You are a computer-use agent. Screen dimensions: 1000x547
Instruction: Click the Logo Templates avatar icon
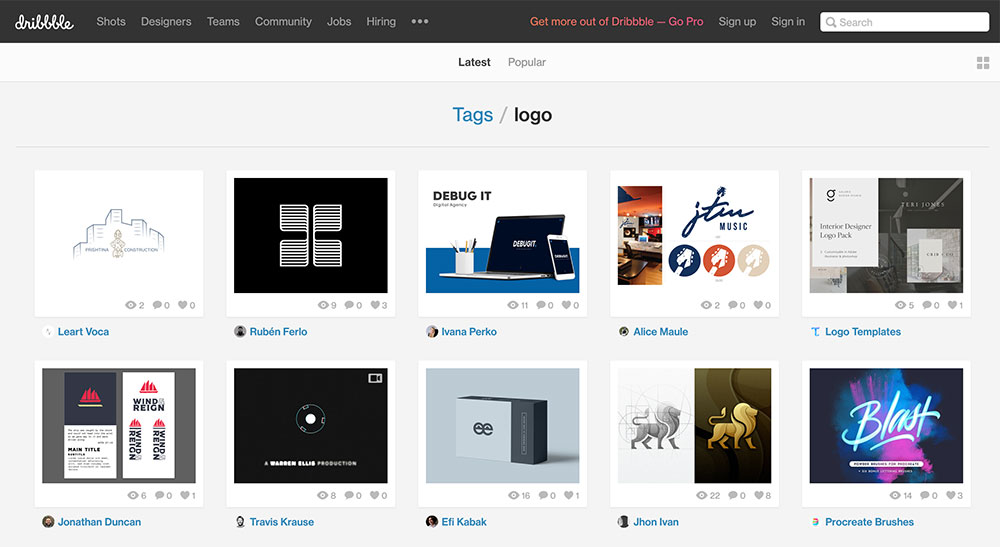[x=816, y=332]
